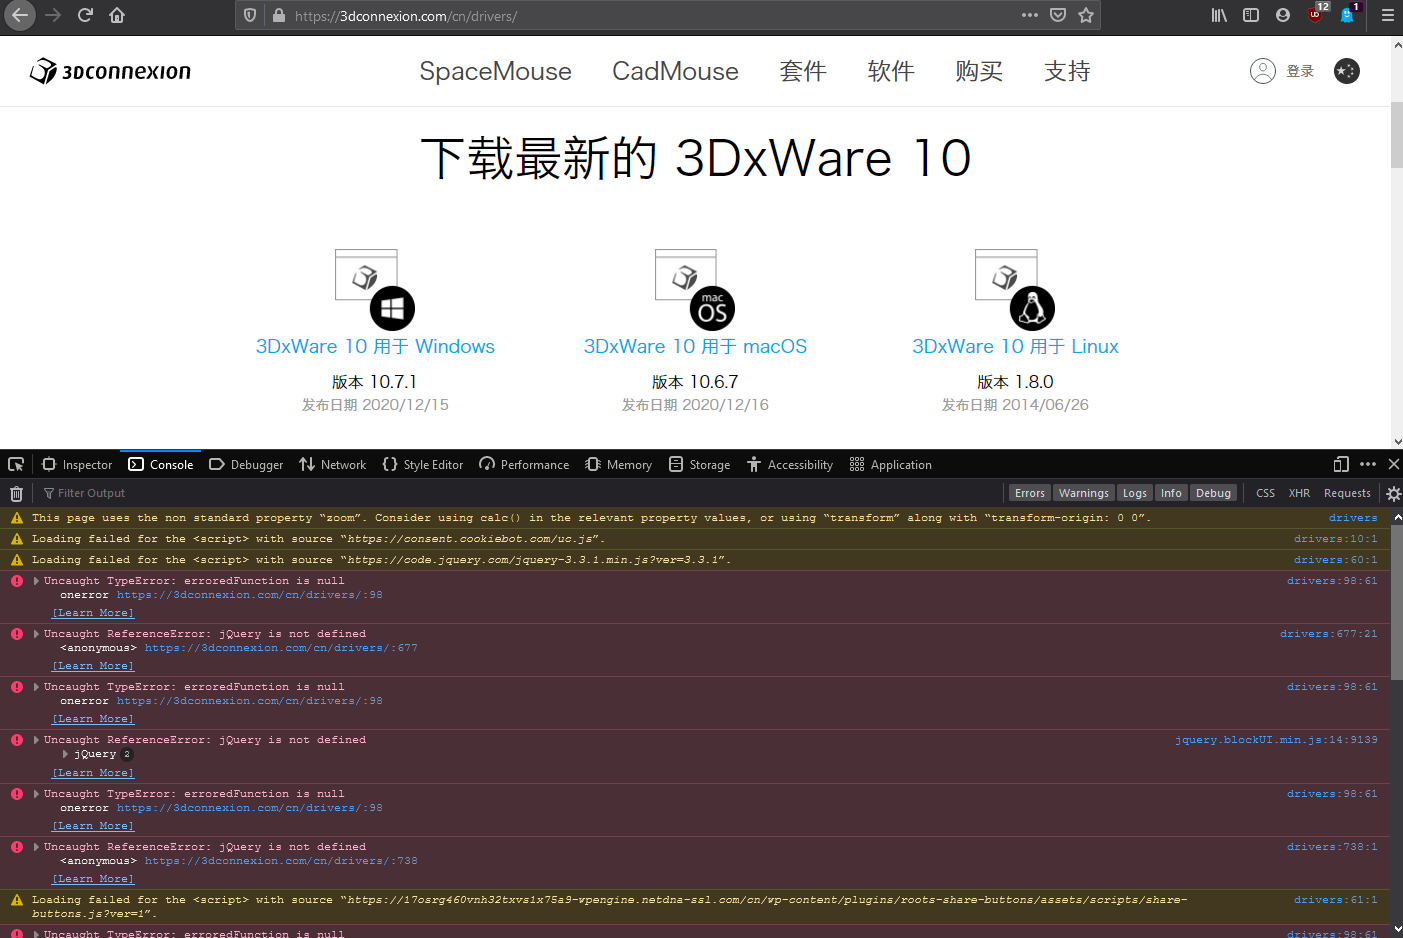This screenshot has width=1403, height=938.
Task: Toggle the Debug filter button
Action: click(x=1214, y=493)
